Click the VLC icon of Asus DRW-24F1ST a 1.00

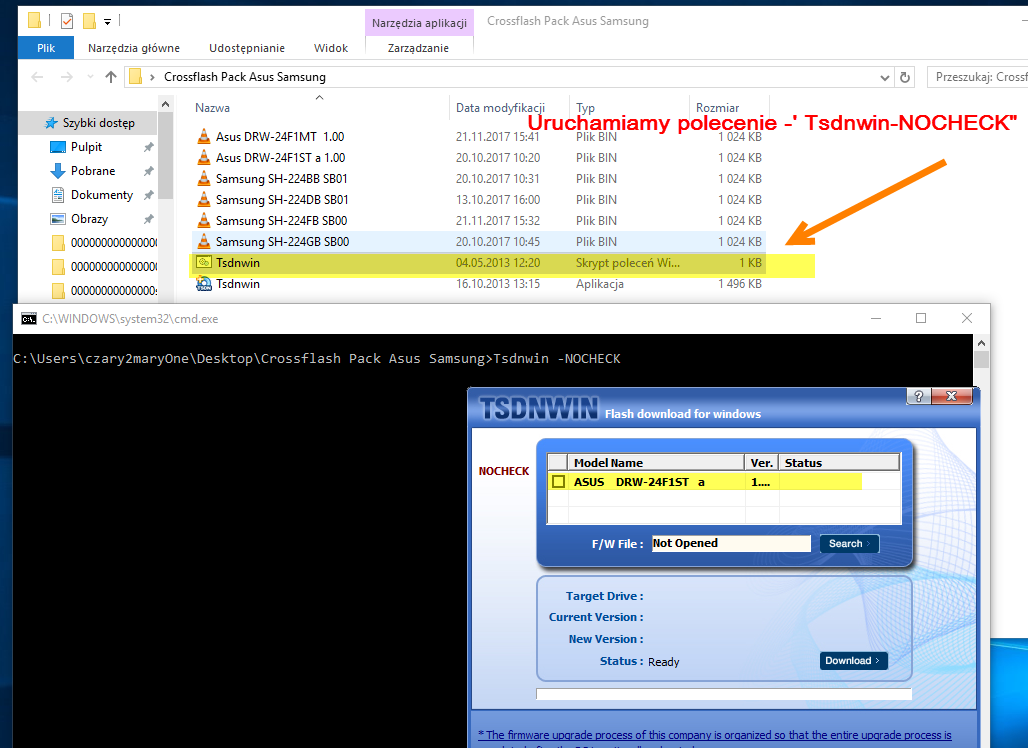[204, 157]
